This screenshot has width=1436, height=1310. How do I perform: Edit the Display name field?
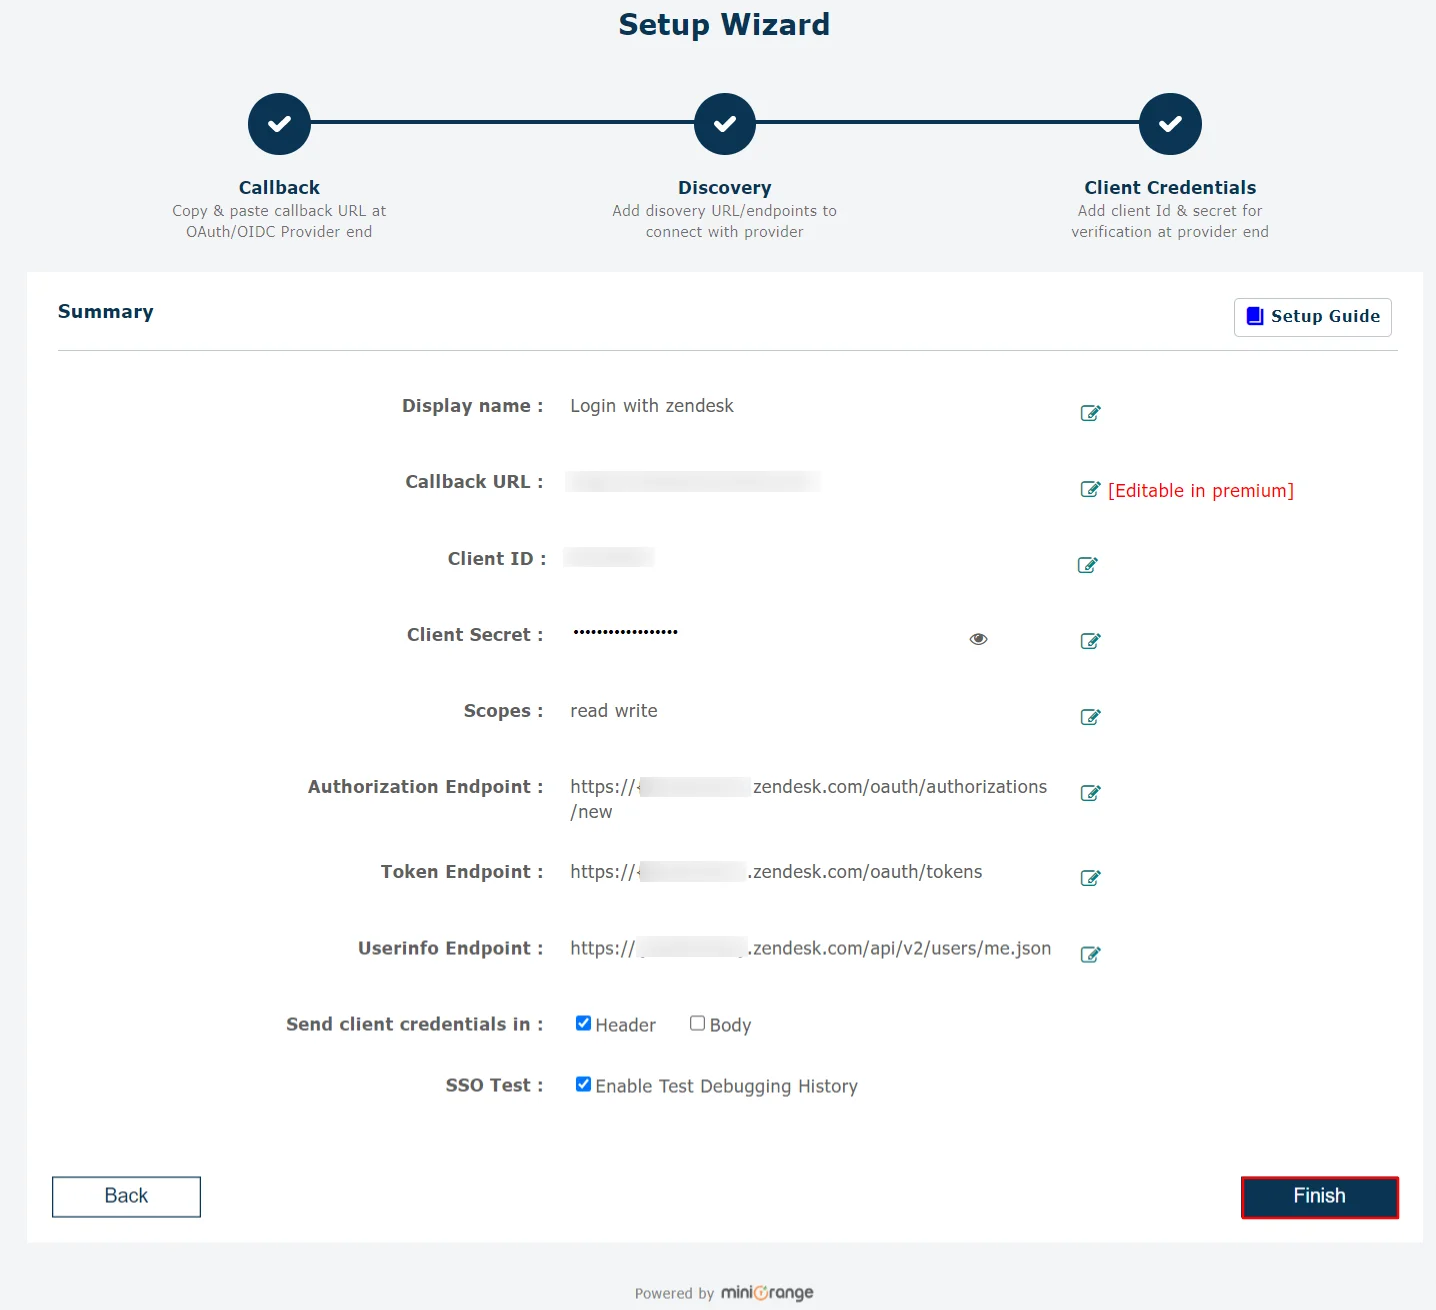tap(1090, 413)
